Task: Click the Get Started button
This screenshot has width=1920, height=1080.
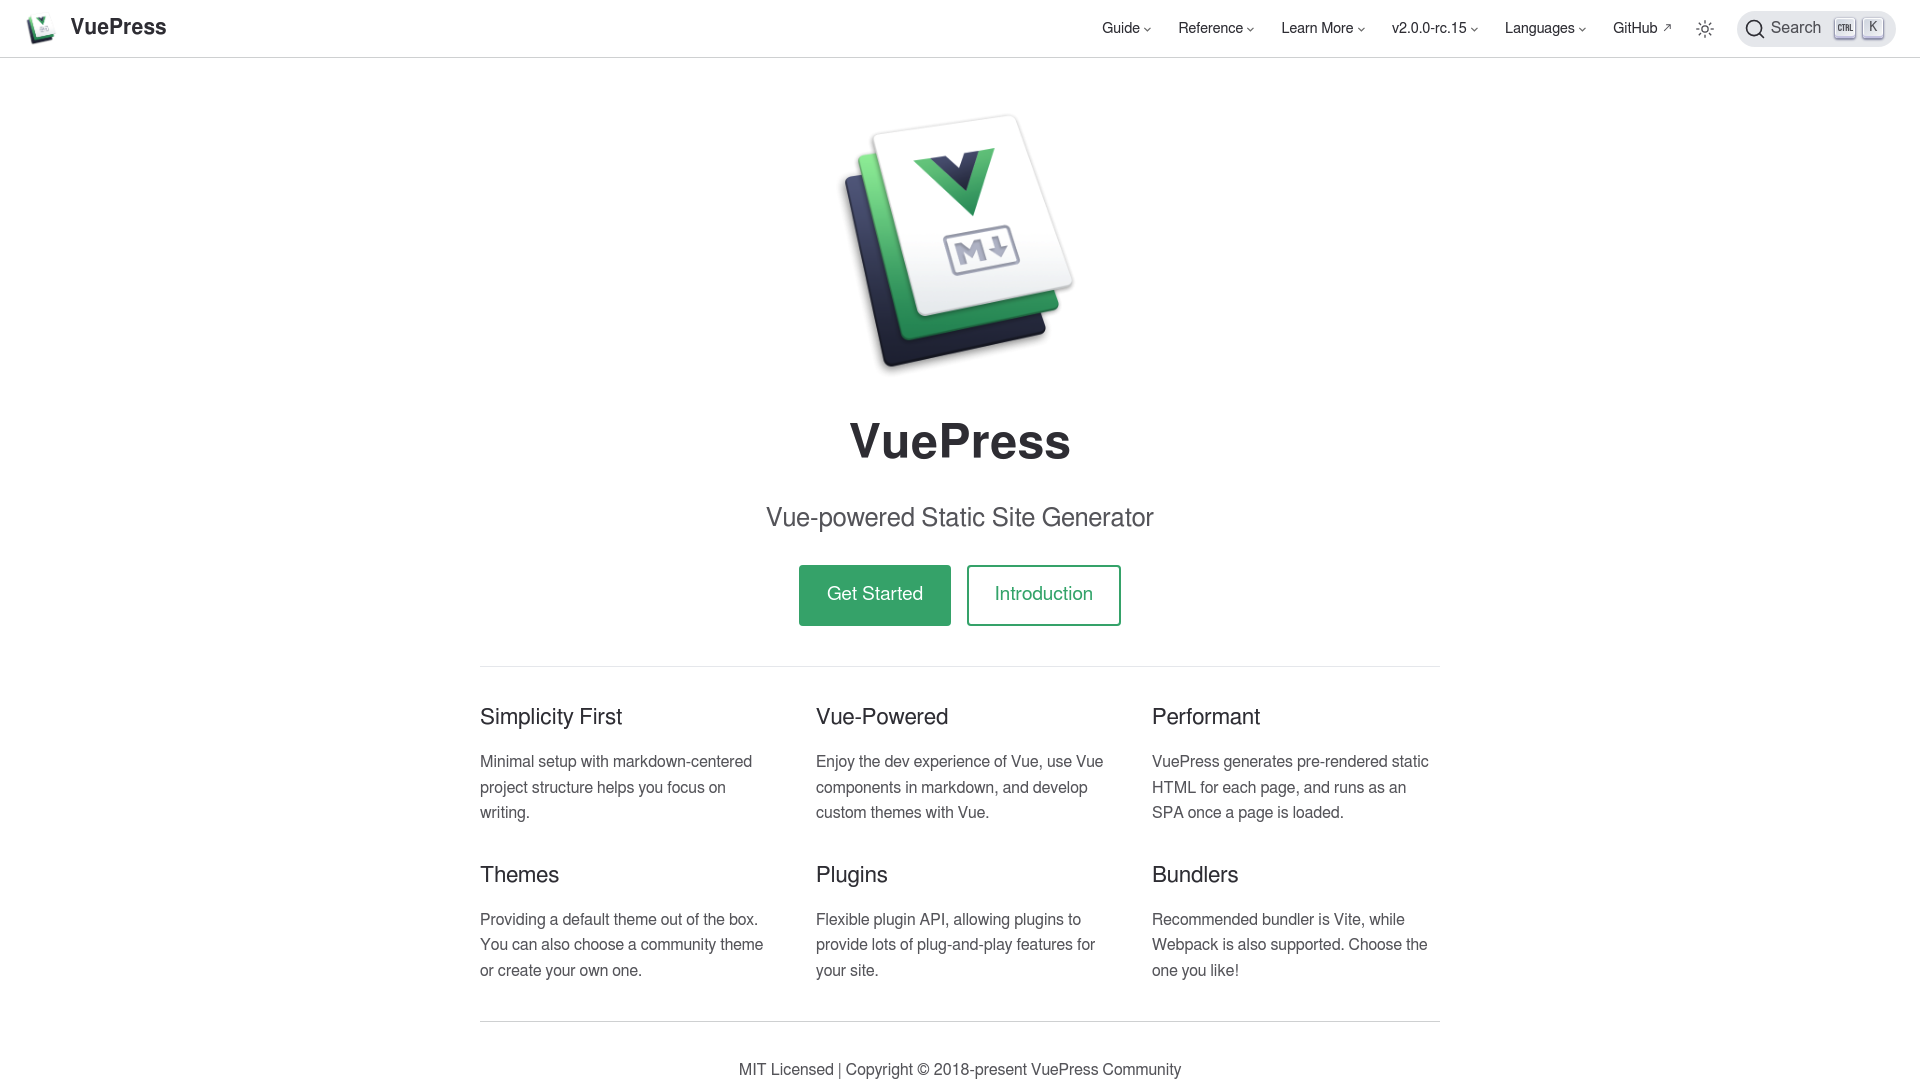Action: [874, 595]
